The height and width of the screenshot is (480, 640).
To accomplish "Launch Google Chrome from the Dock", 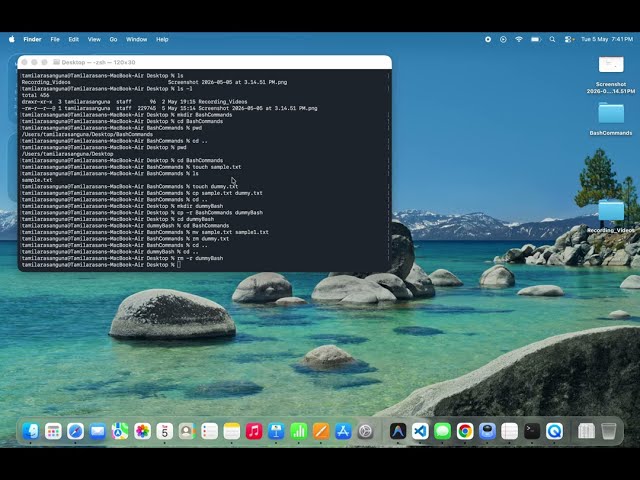I will coord(465,431).
